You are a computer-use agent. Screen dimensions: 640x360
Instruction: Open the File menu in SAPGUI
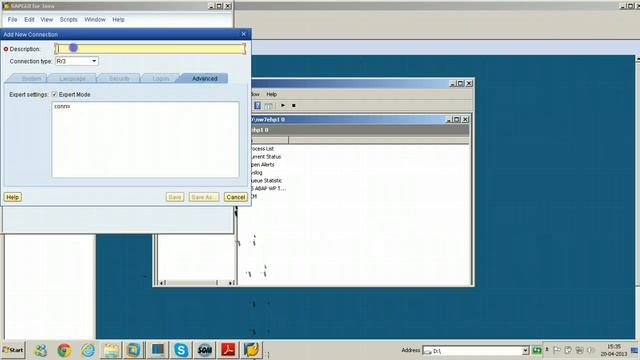[x=12, y=20]
